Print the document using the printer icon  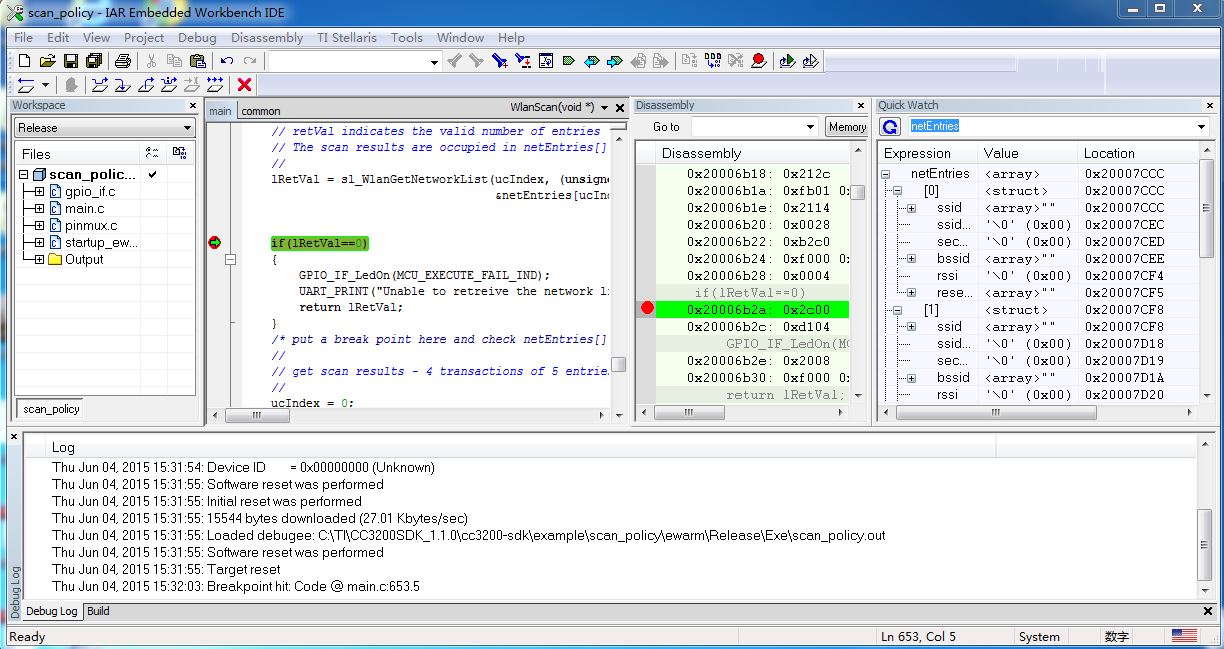tap(122, 61)
